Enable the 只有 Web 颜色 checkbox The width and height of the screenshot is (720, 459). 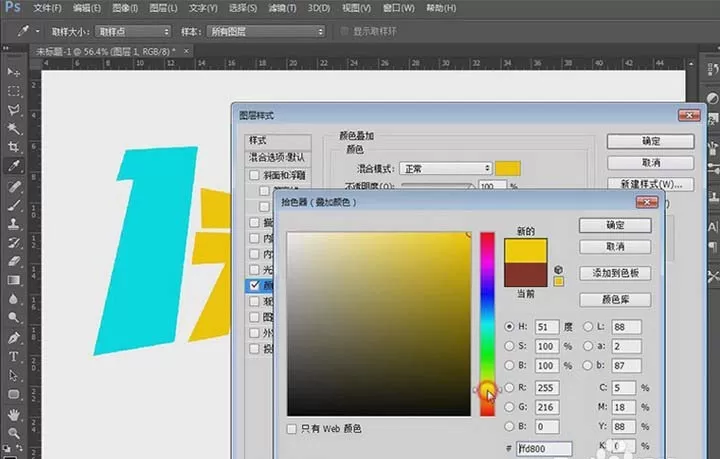pyautogui.click(x=292, y=429)
